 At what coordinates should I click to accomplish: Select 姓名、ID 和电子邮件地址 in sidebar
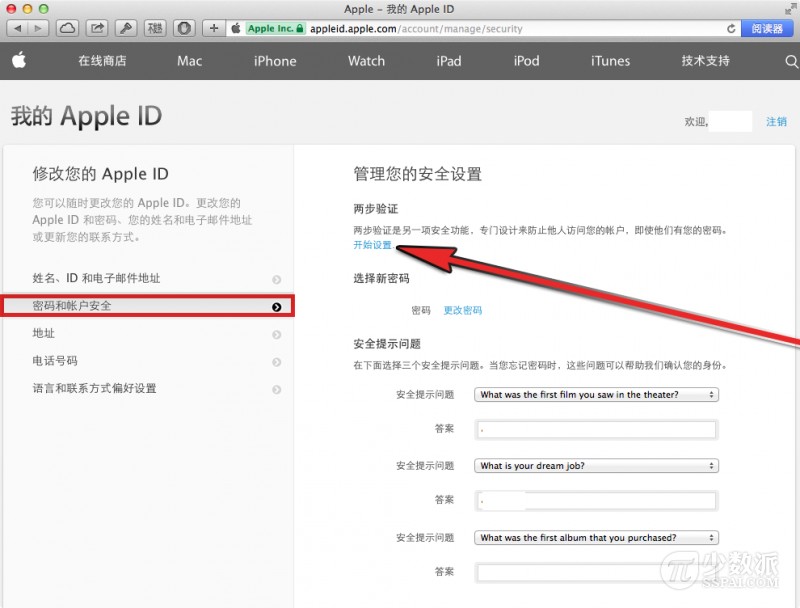tap(96, 278)
